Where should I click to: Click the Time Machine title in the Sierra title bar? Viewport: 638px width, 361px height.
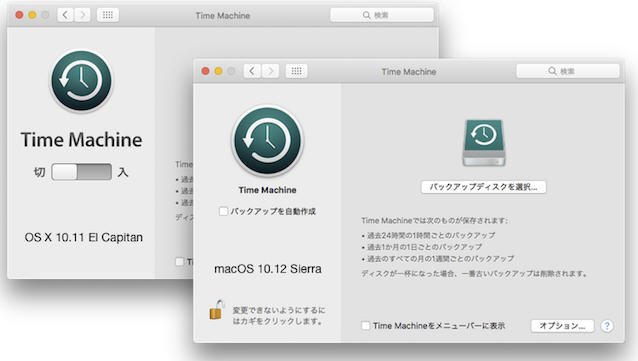pyautogui.click(x=409, y=72)
